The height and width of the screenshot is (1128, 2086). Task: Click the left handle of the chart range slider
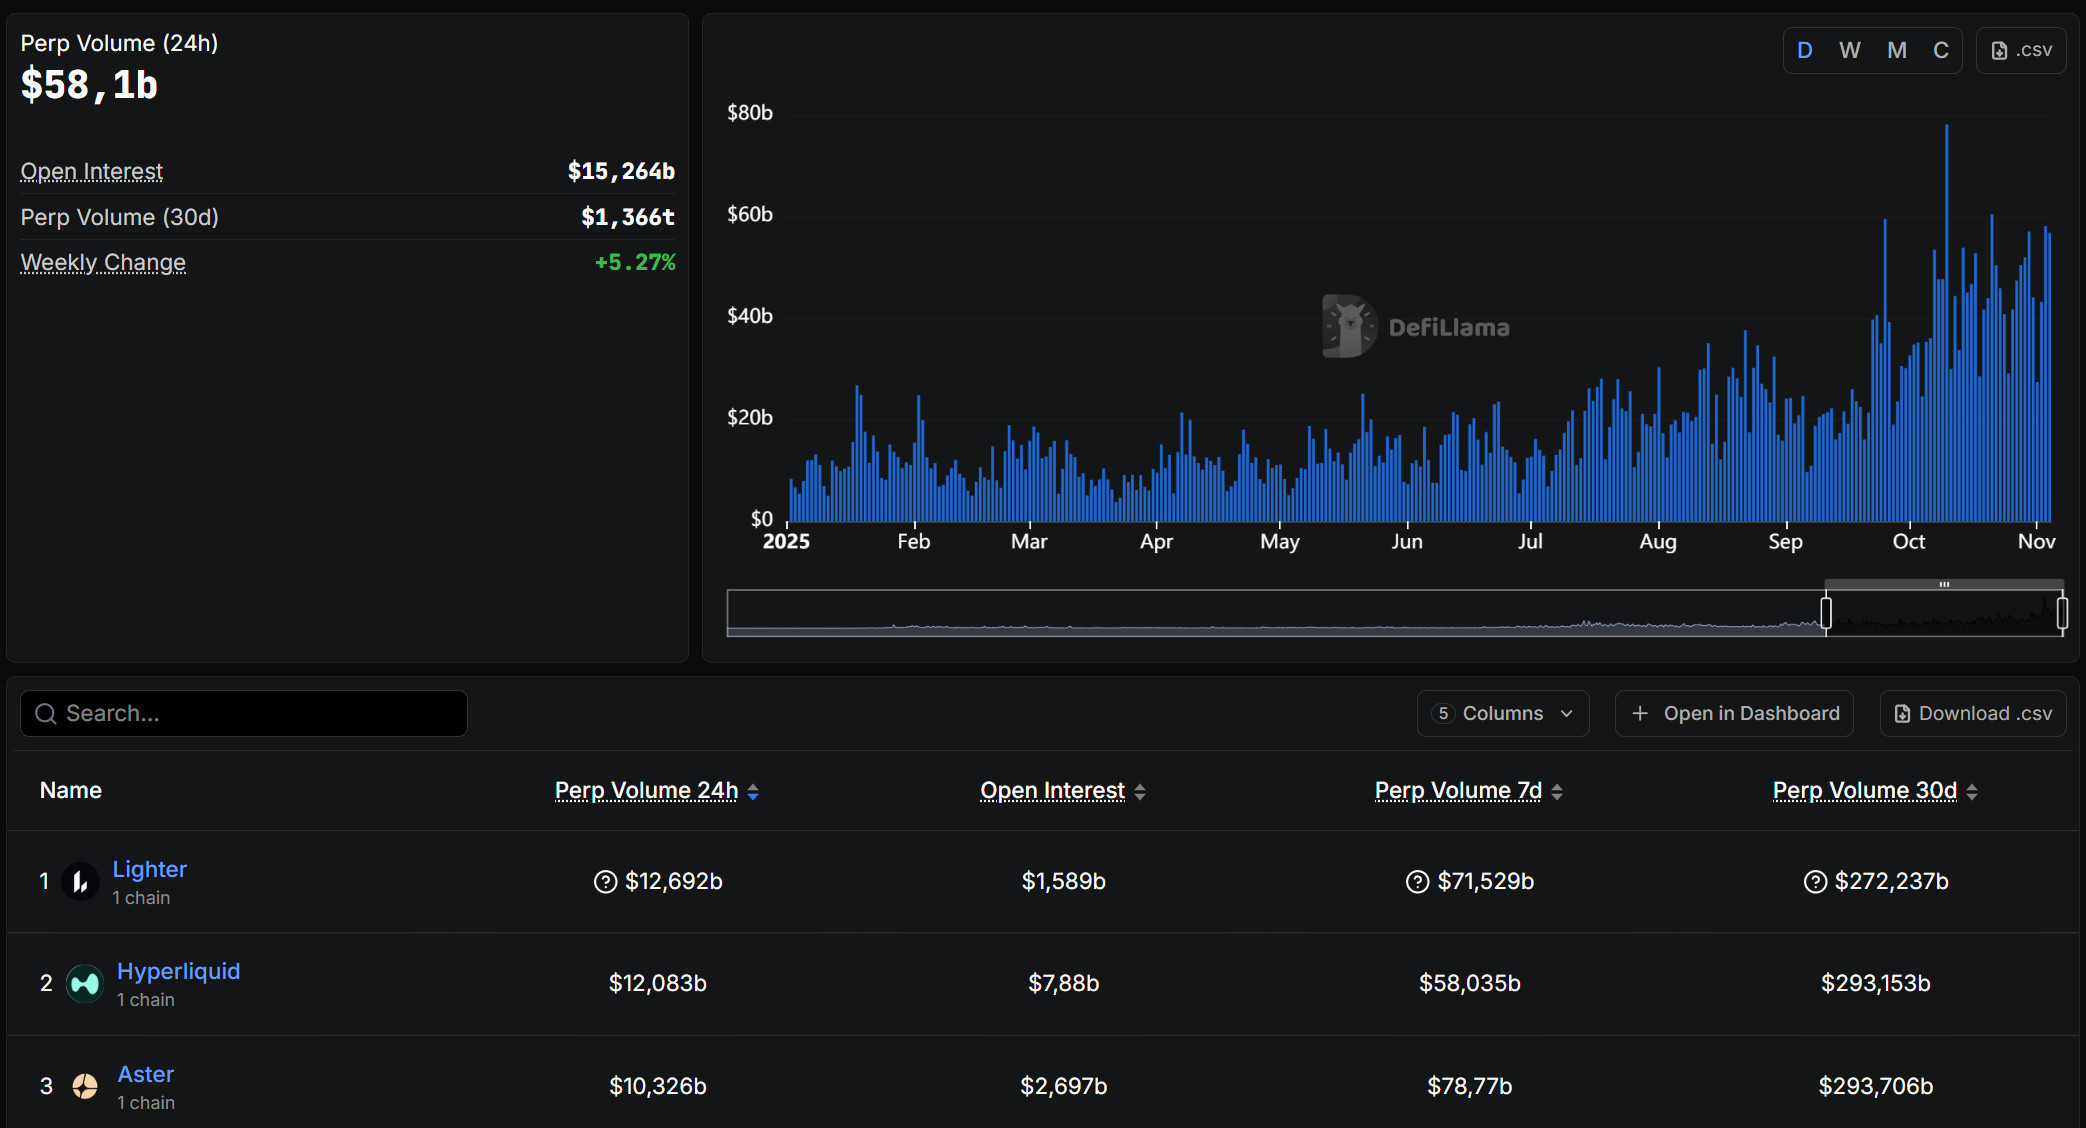(x=1826, y=612)
